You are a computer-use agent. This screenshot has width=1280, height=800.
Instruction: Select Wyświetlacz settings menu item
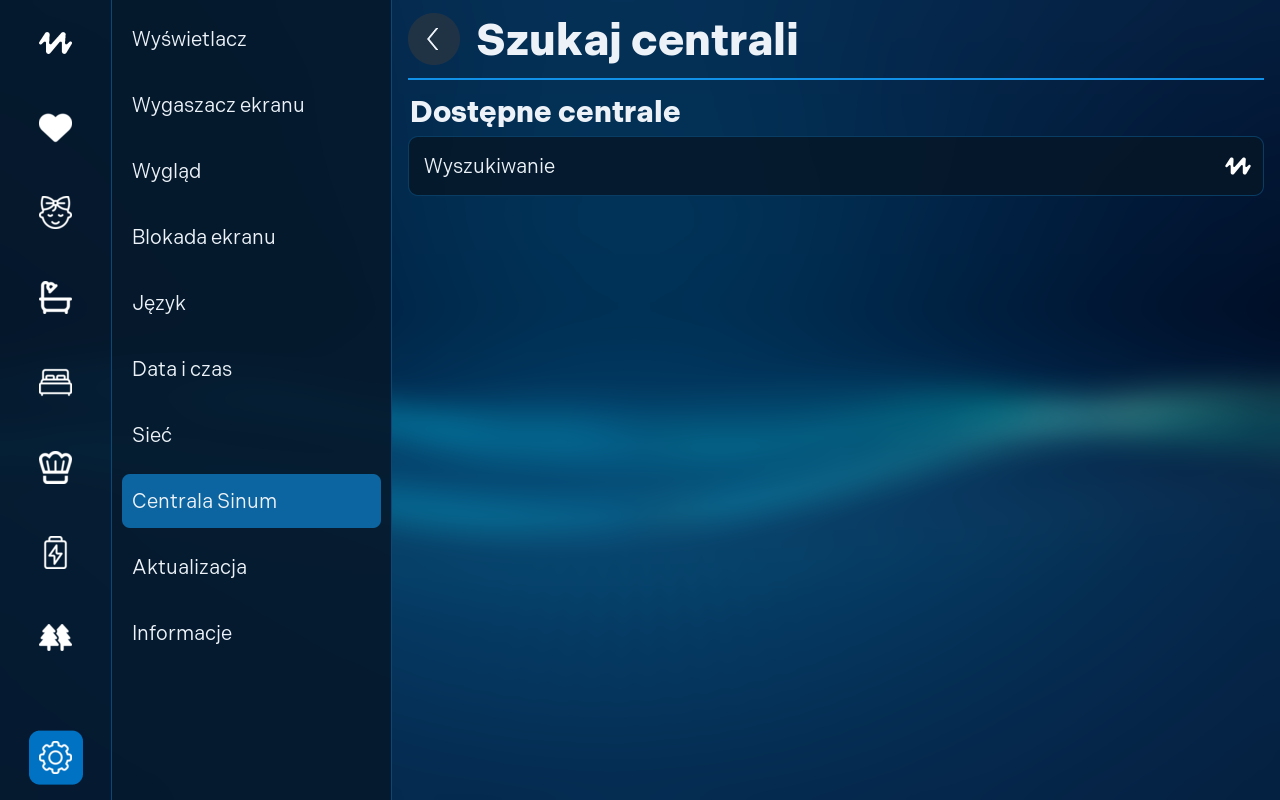click(251, 39)
